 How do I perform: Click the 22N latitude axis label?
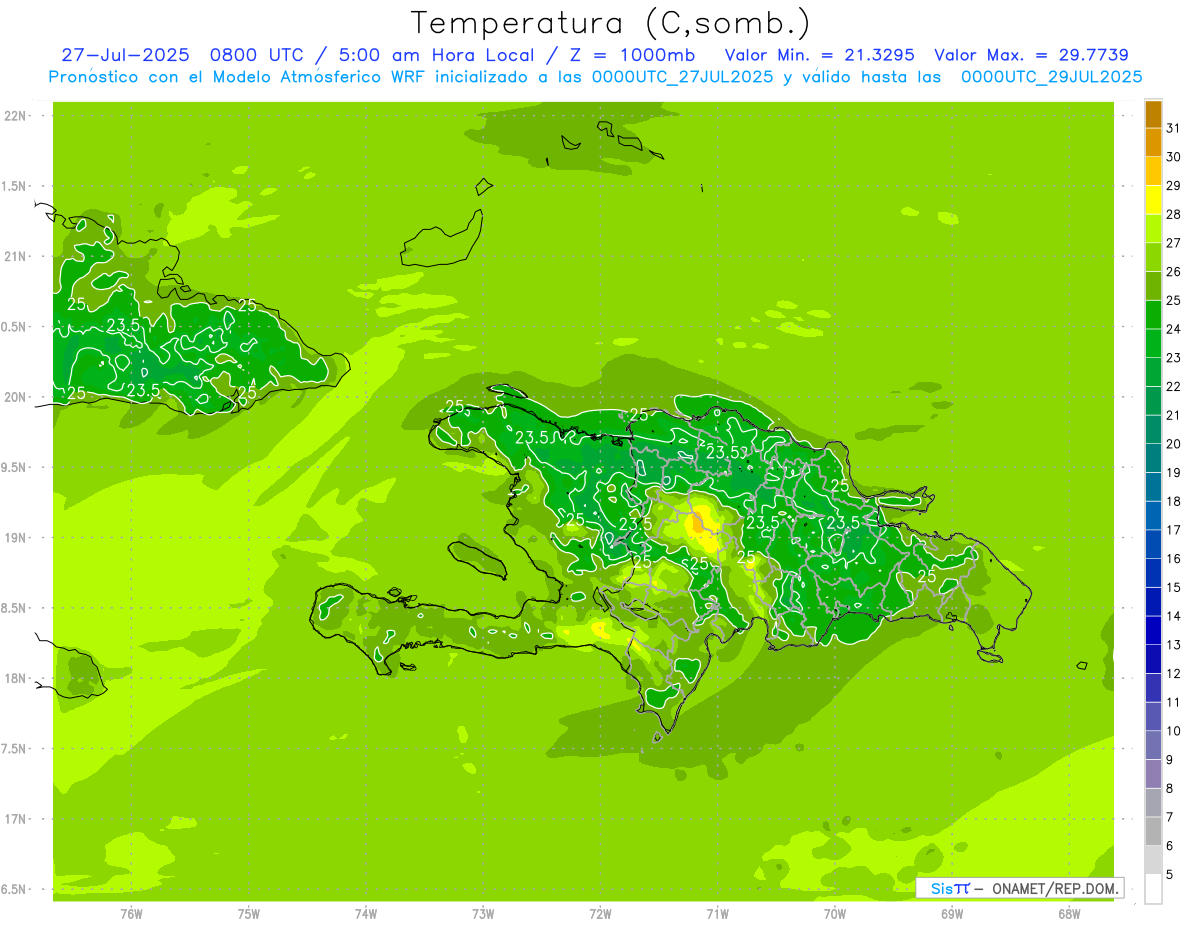click(x=15, y=116)
